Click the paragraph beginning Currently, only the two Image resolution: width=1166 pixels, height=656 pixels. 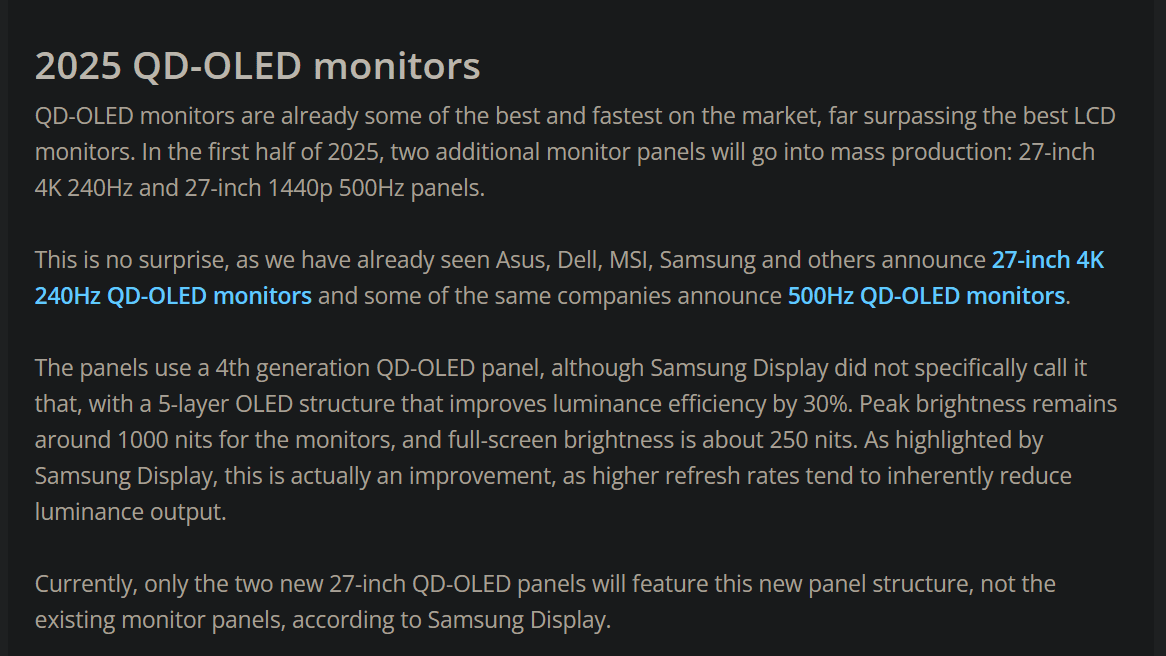pyautogui.click(x=545, y=602)
